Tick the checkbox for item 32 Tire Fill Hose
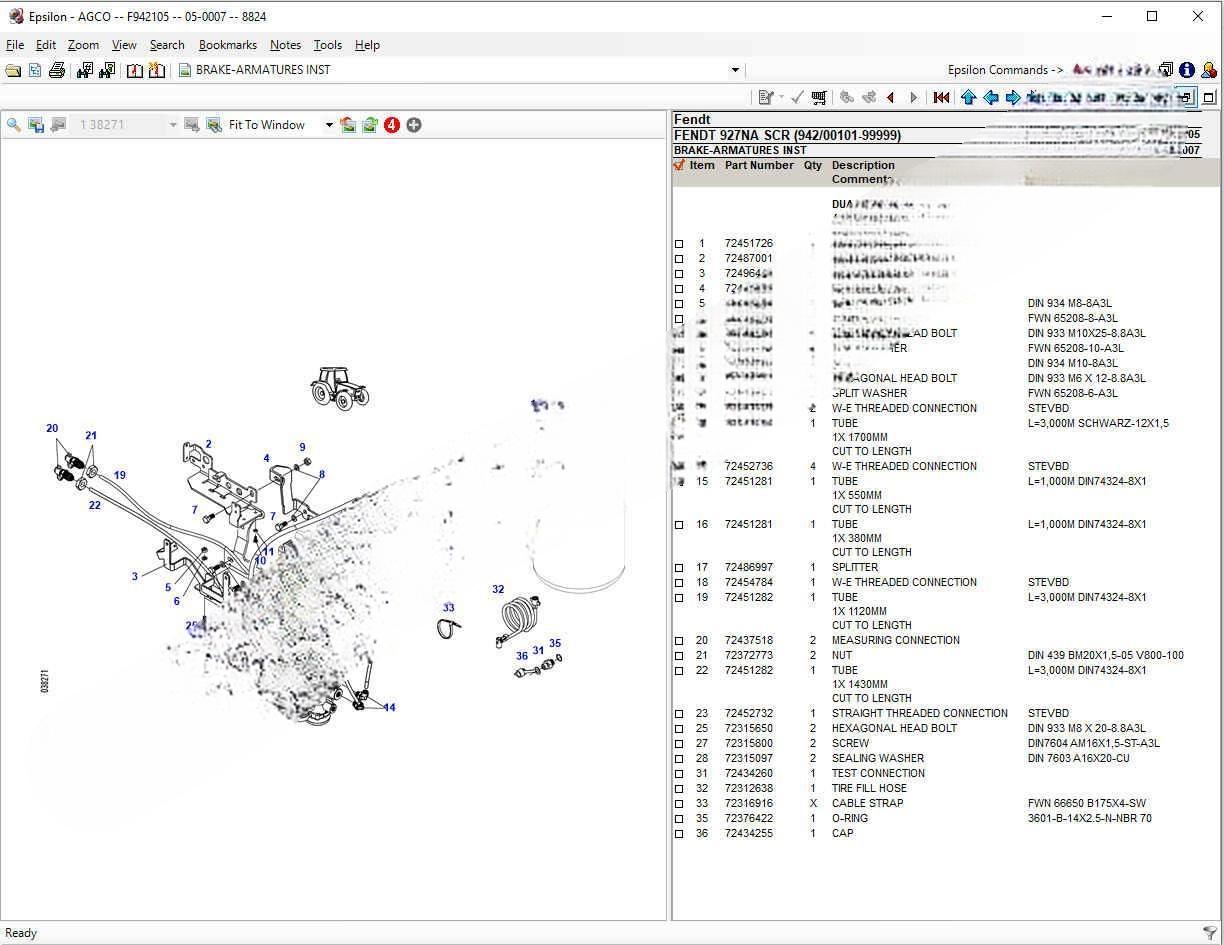1224x945 pixels. click(679, 789)
